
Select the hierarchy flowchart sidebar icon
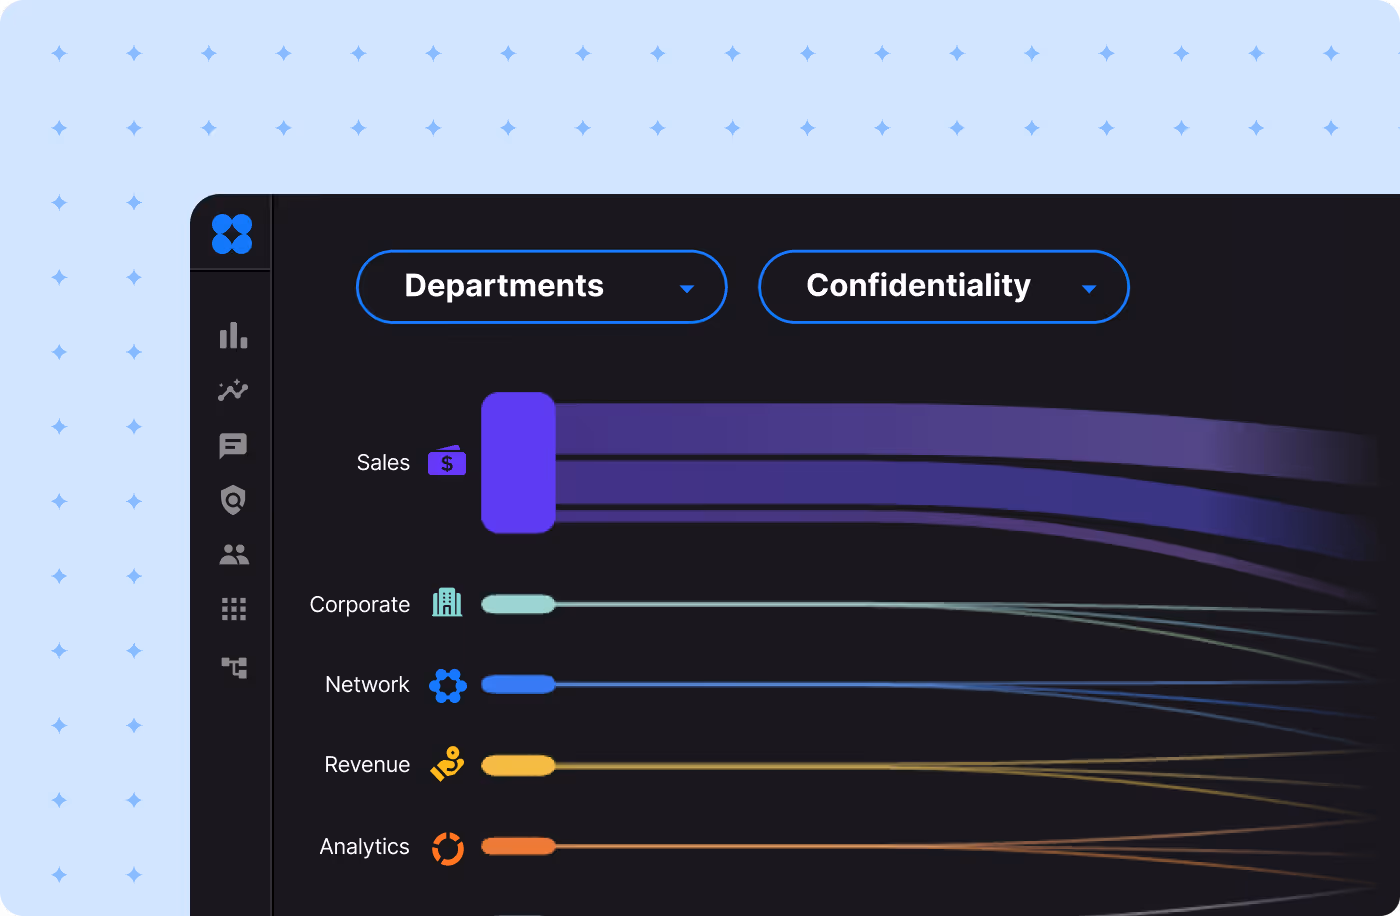(x=232, y=667)
